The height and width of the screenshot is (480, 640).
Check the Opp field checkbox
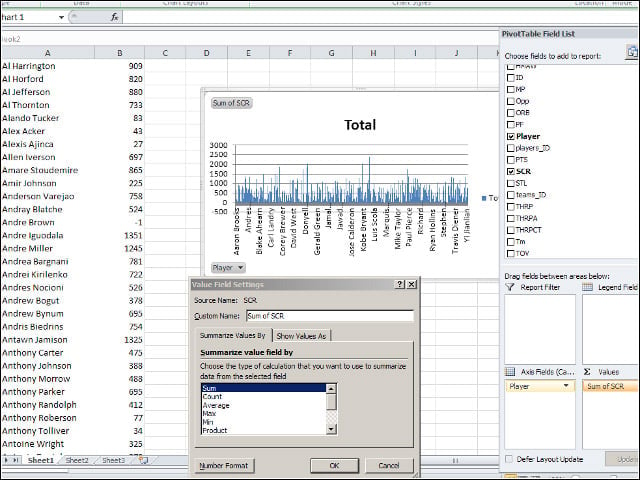pyautogui.click(x=511, y=101)
